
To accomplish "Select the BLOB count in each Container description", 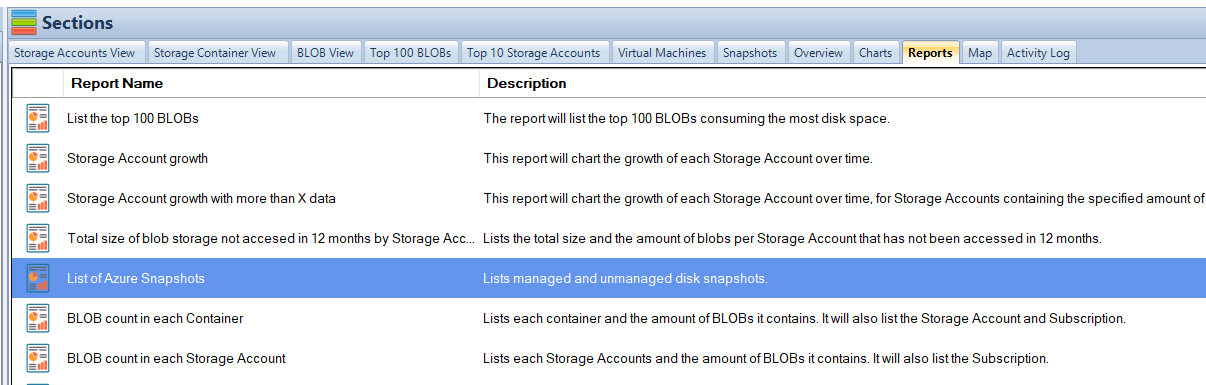I will tap(804, 318).
